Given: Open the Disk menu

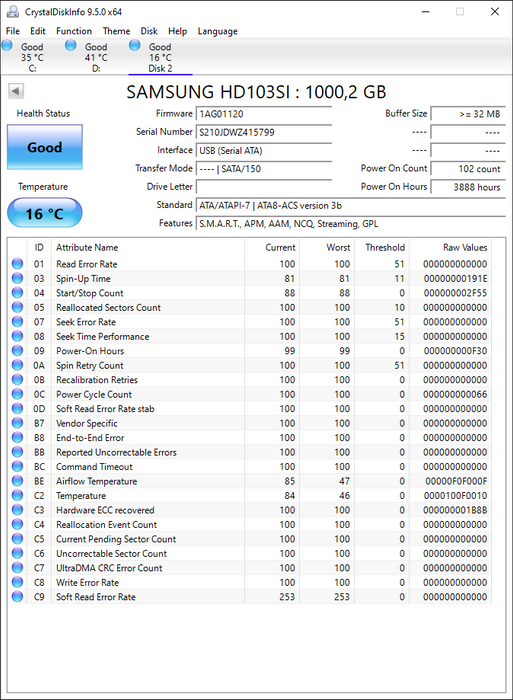Looking at the screenshot, I should pyautogui.click(x=149, y=31).
